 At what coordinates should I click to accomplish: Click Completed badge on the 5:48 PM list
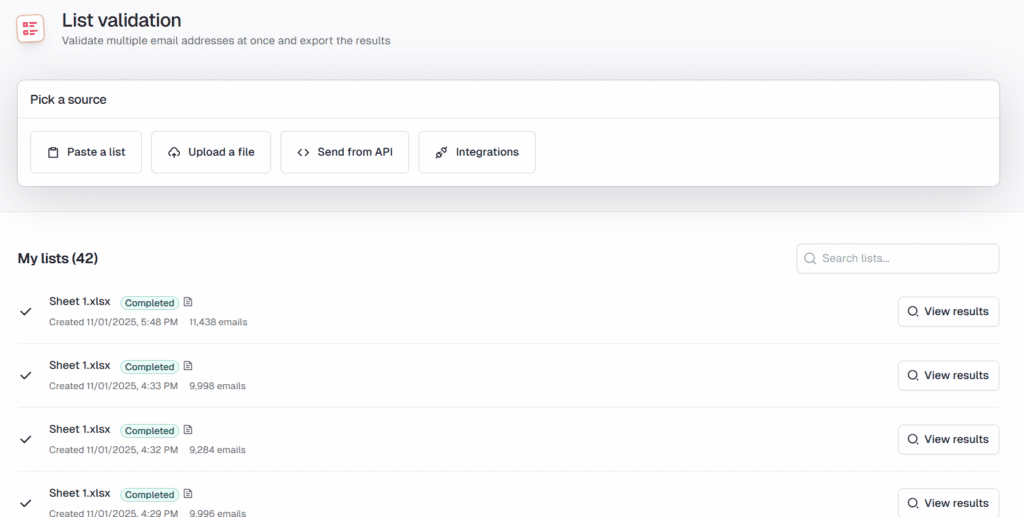[149, 303]
